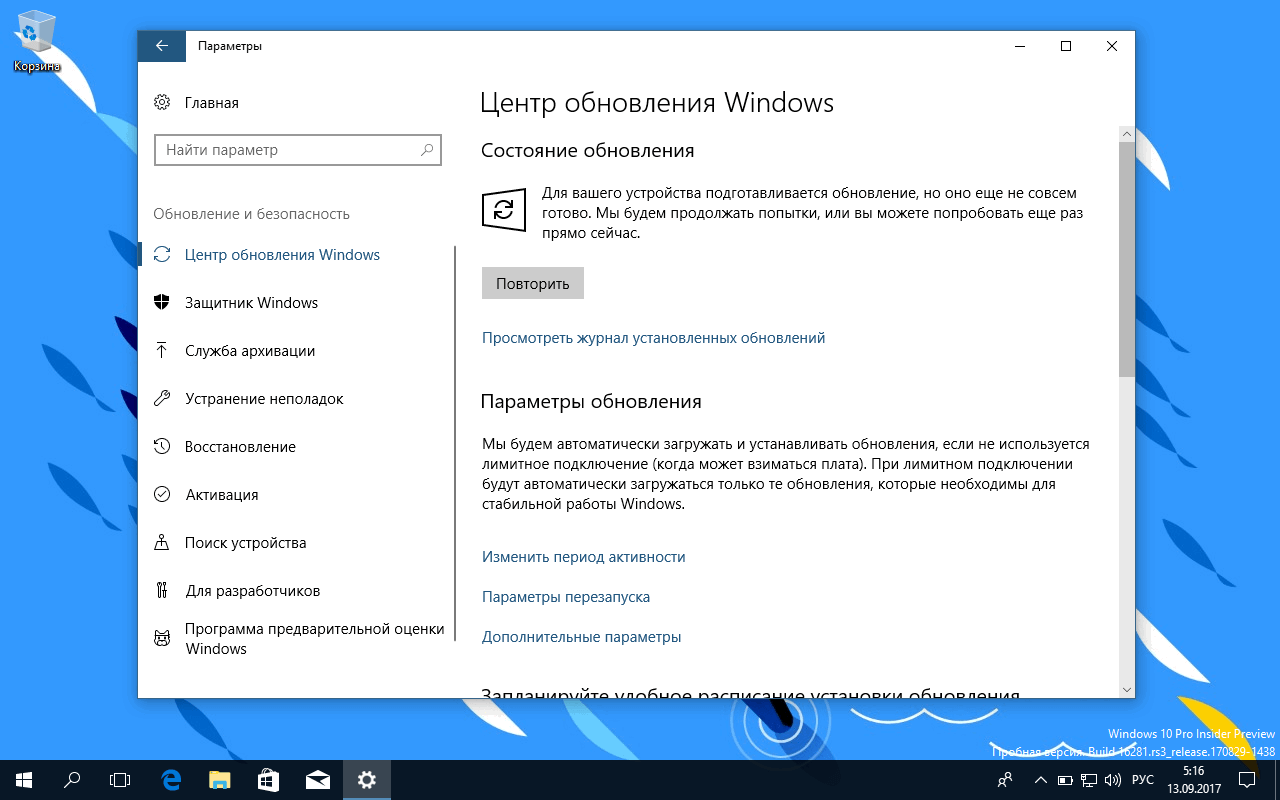
Task: Open Устранение неполадок settings
Action: click(264, 398)
